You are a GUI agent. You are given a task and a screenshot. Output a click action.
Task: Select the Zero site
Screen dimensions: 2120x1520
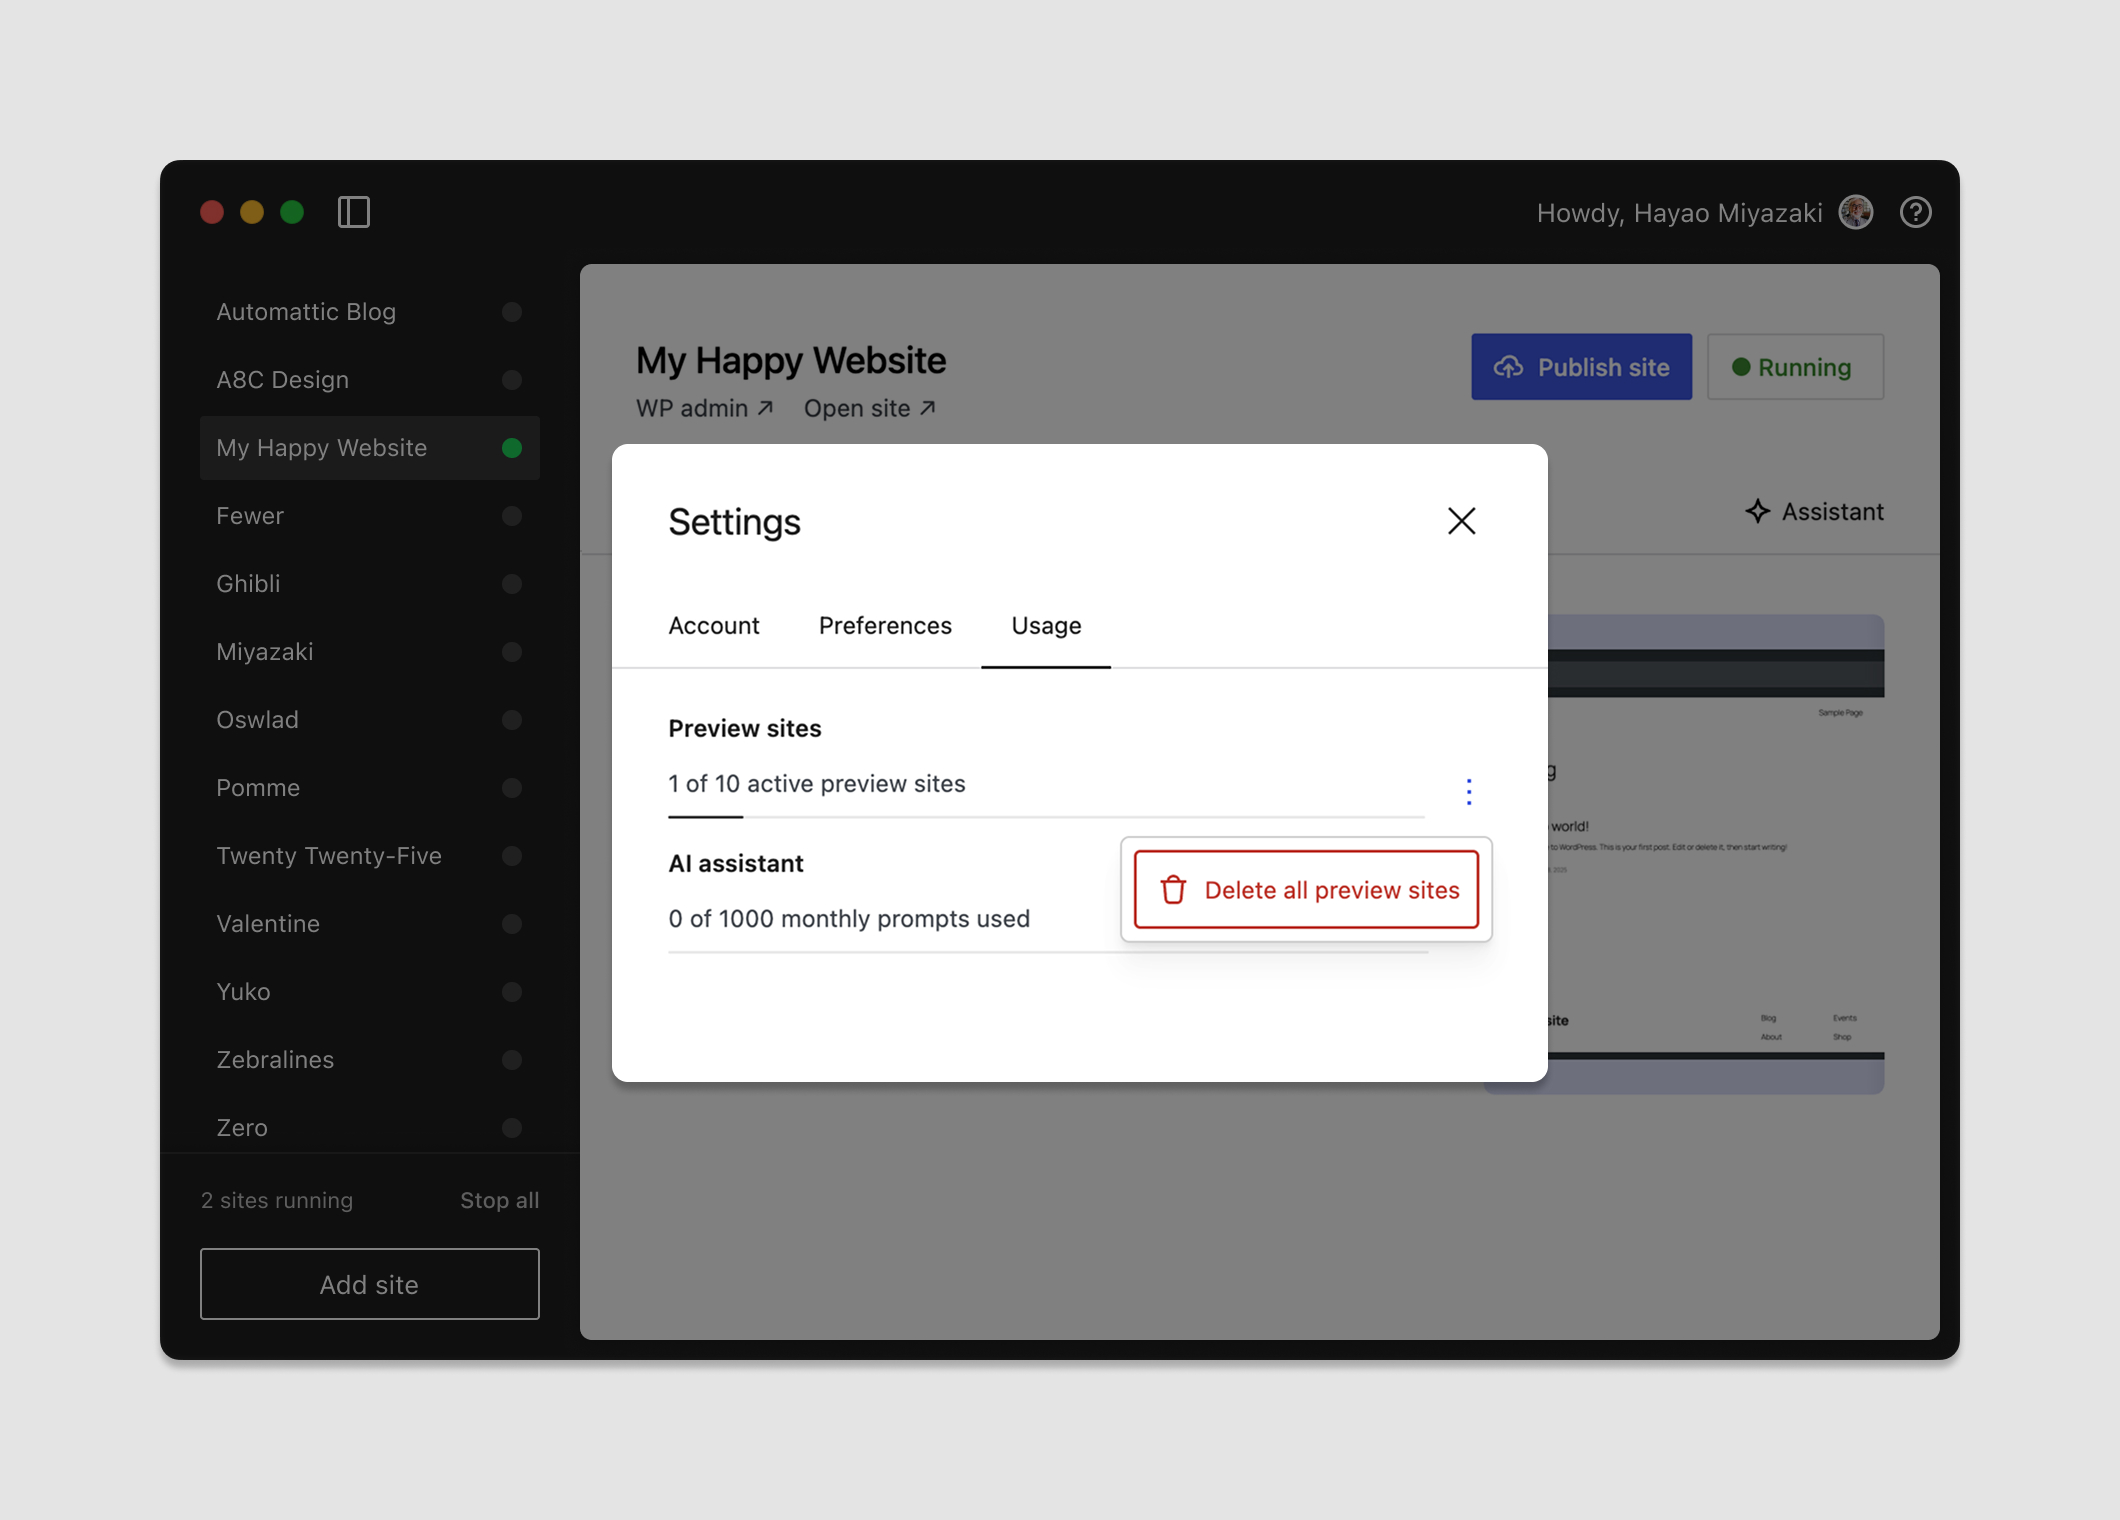[x=370, y=1128]
